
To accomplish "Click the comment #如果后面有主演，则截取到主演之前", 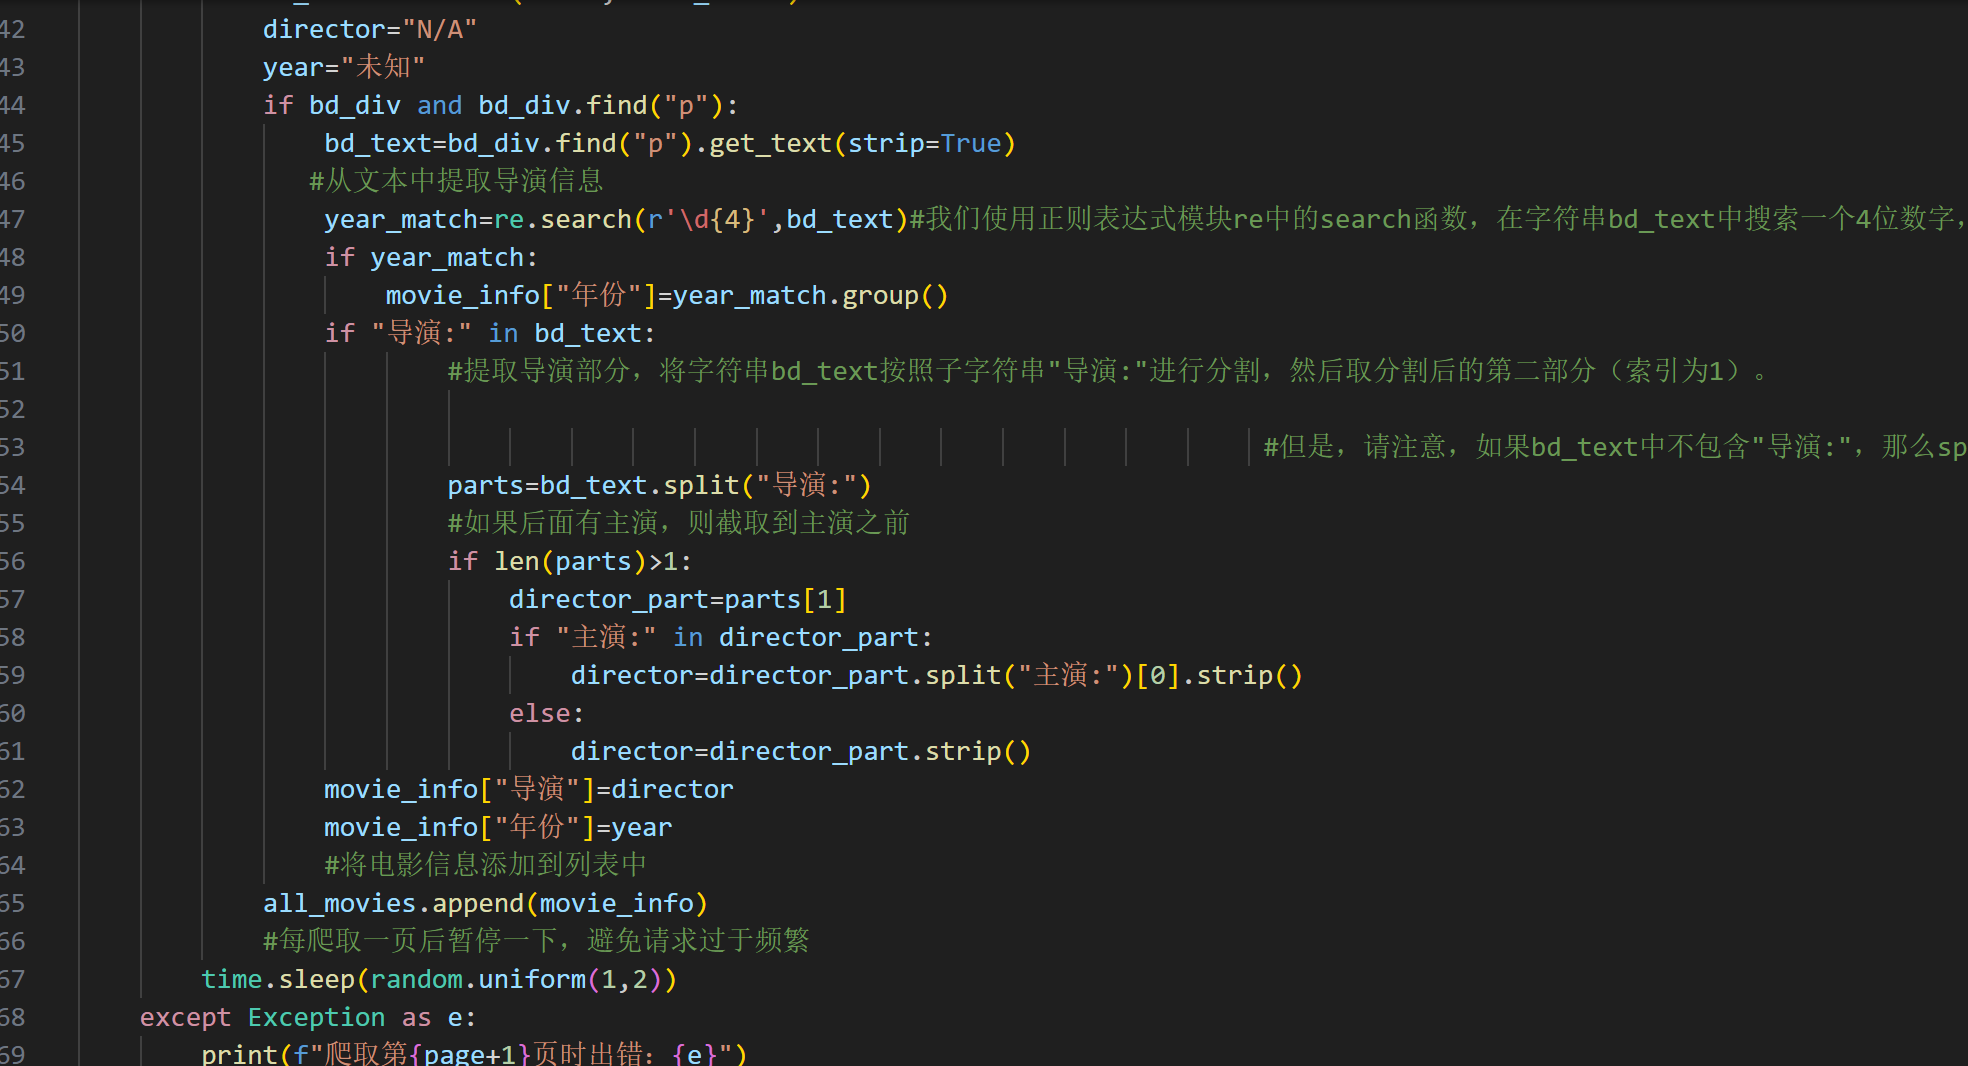I will click(679, 524).
